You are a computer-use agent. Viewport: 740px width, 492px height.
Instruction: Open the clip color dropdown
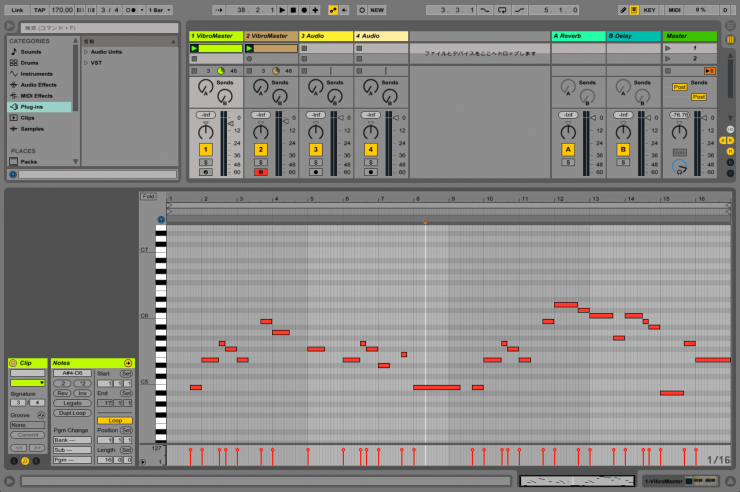[28, 383]
